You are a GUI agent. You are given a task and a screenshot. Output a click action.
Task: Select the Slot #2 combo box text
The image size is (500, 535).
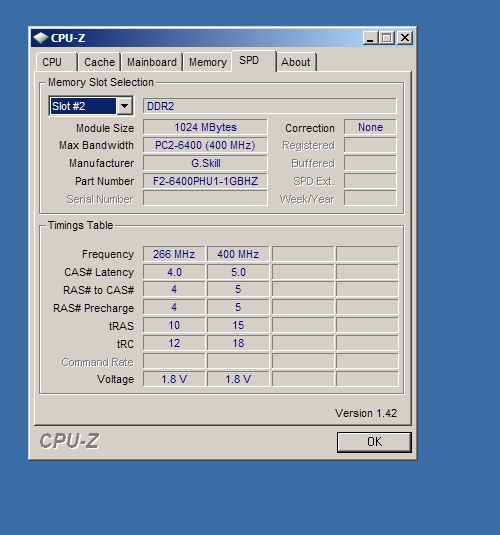tap(83, 106)
